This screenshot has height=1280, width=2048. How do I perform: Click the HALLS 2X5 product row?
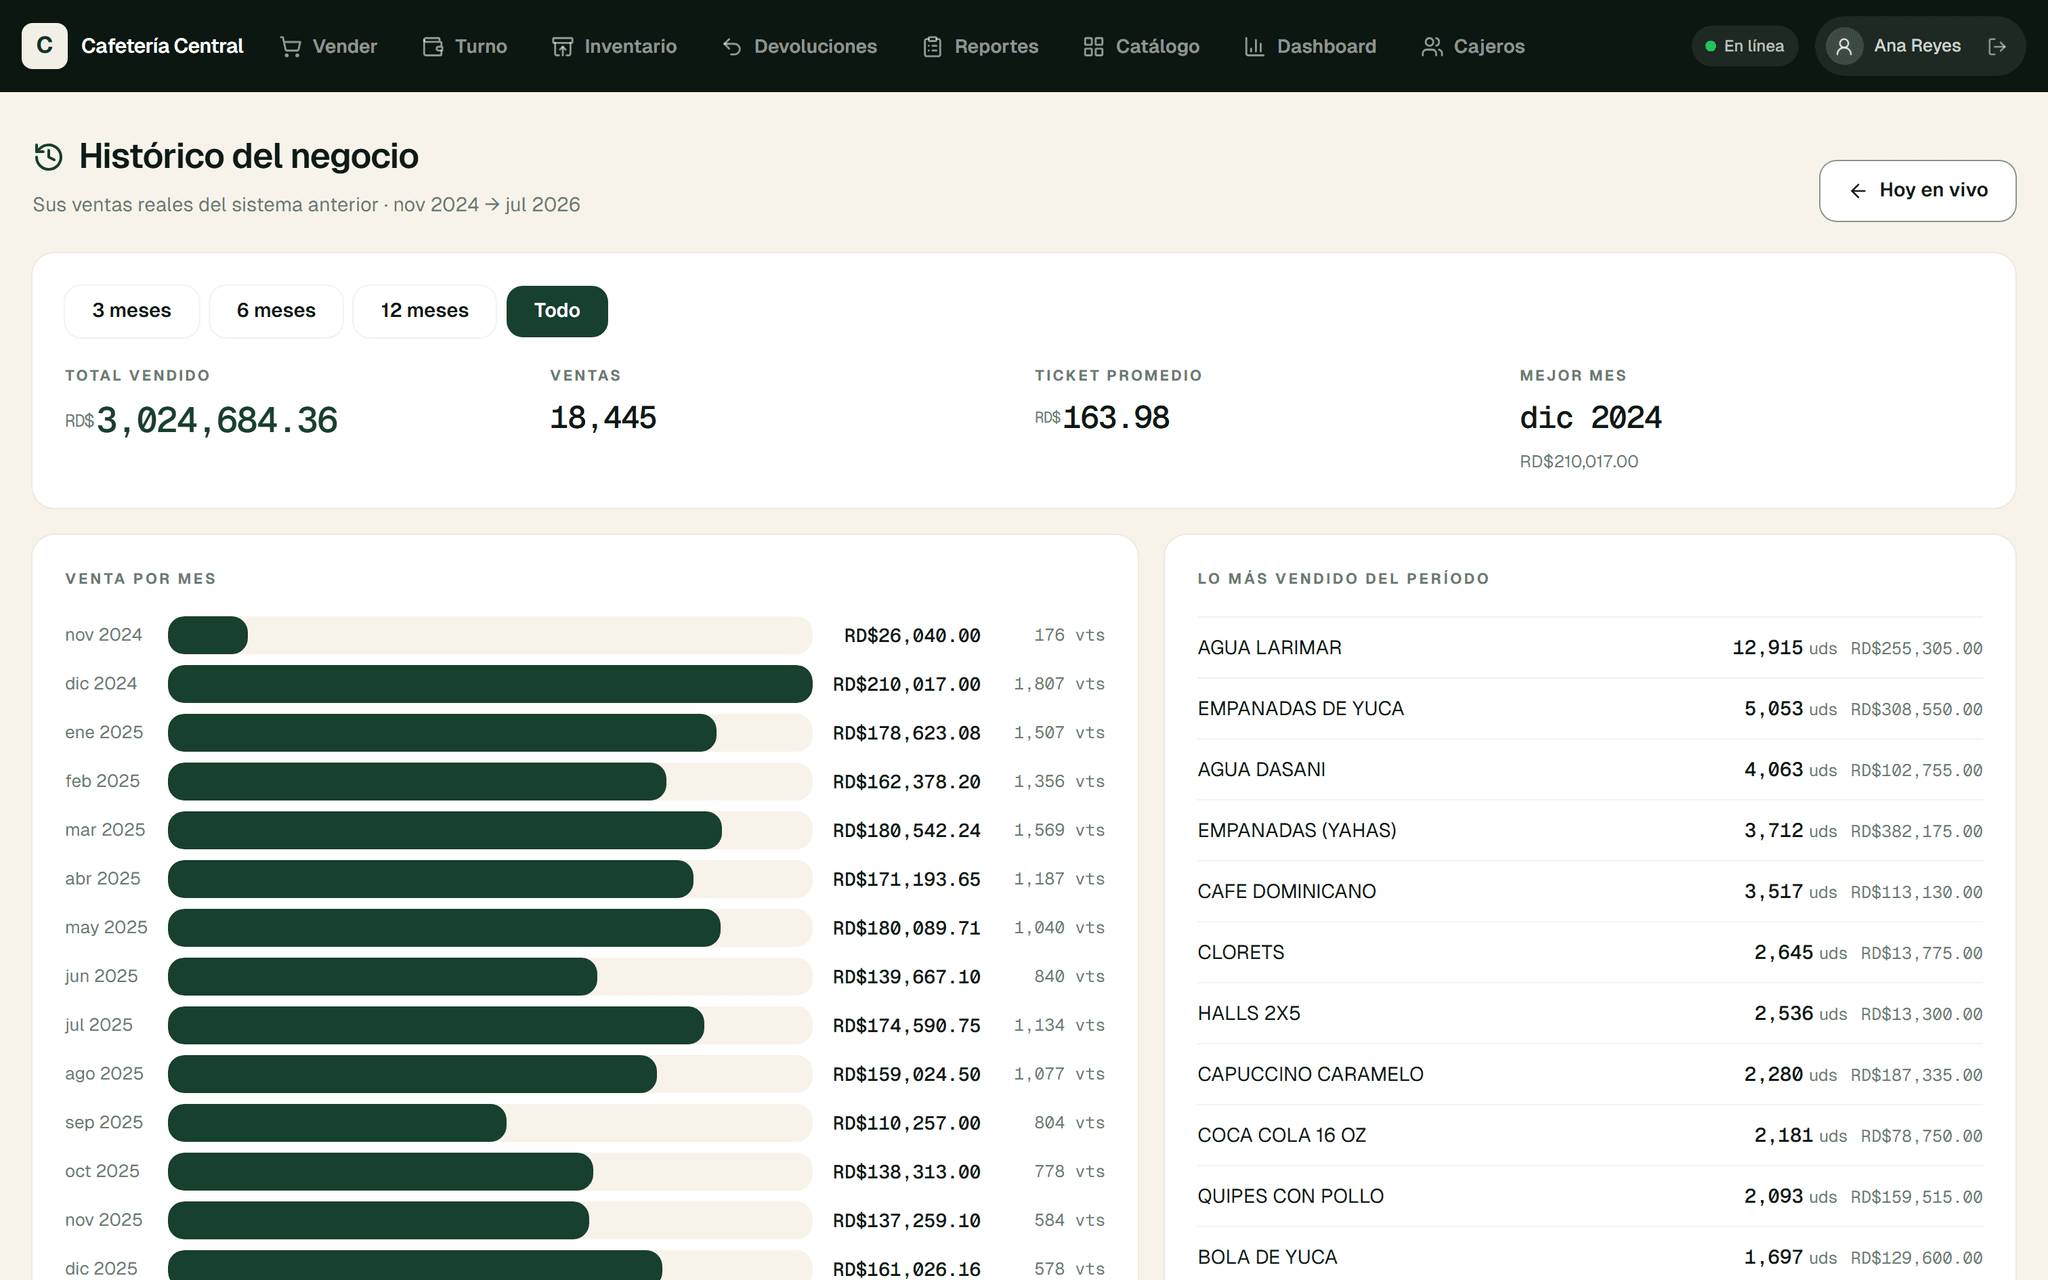click(x=1590, y=1014)
